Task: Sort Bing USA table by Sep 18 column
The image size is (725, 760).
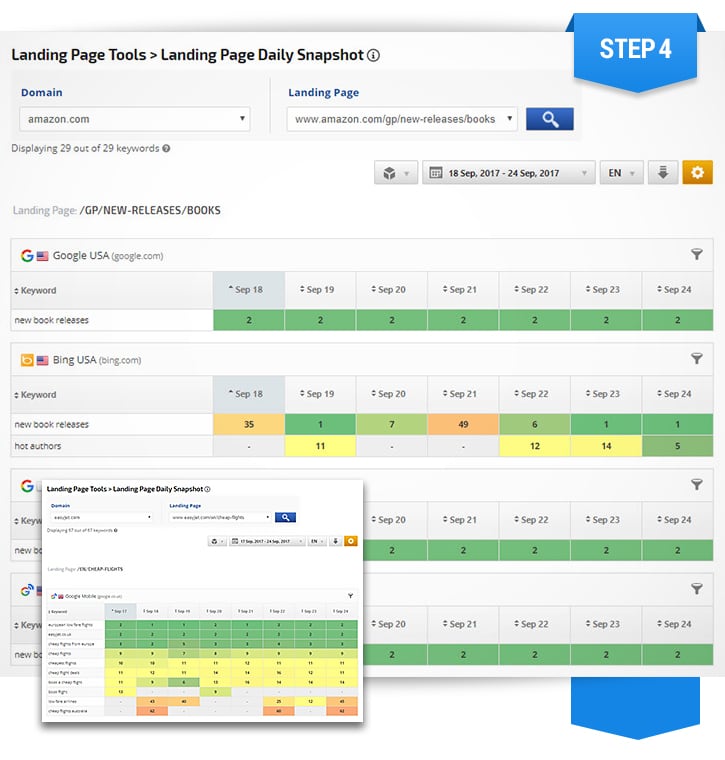Action: click(248, 394)
